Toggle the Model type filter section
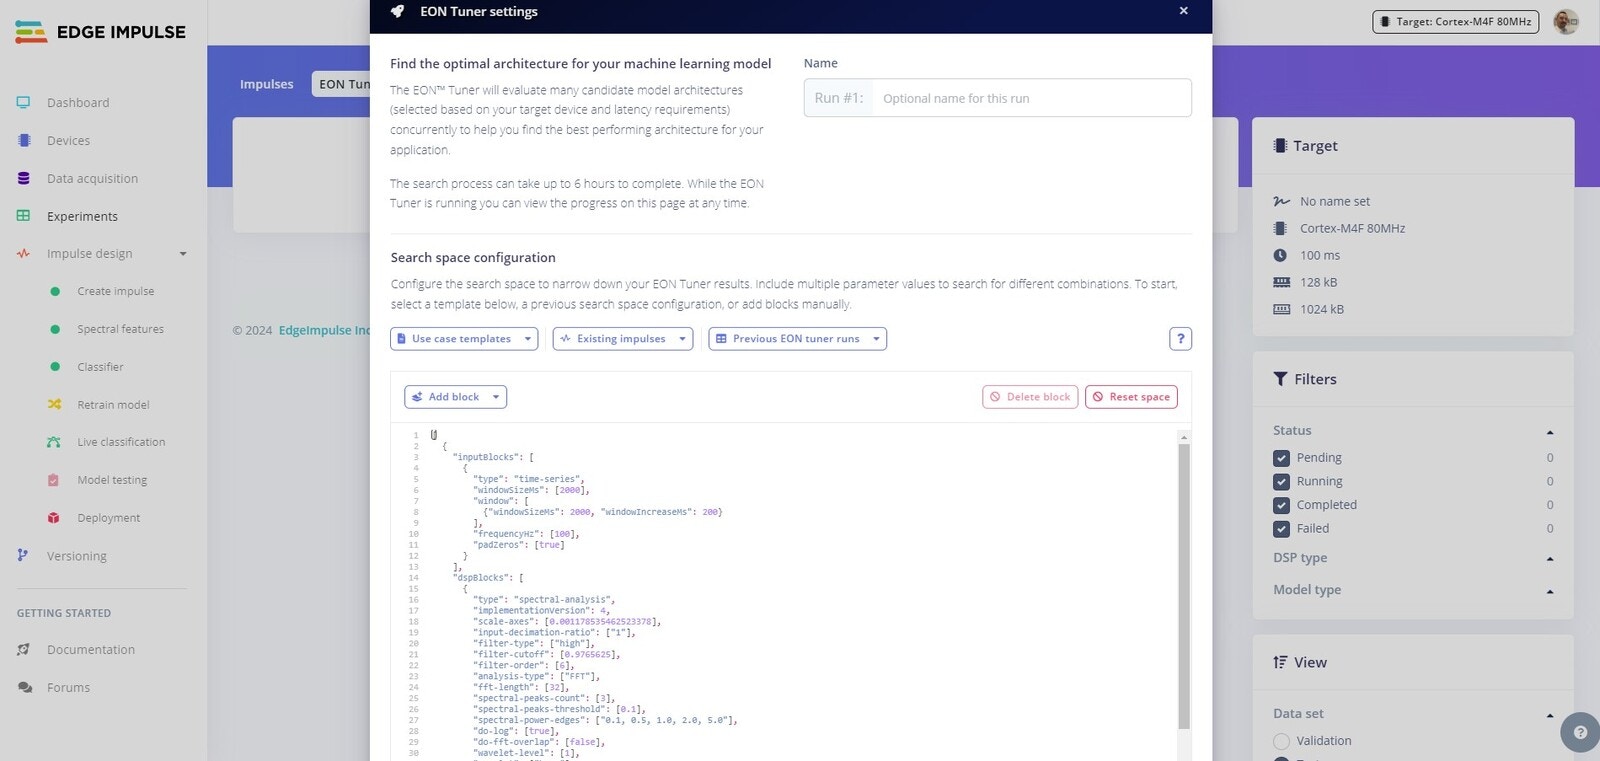Image resolution: width=1600 pixels, height=761 pixels. [1550, 591]
